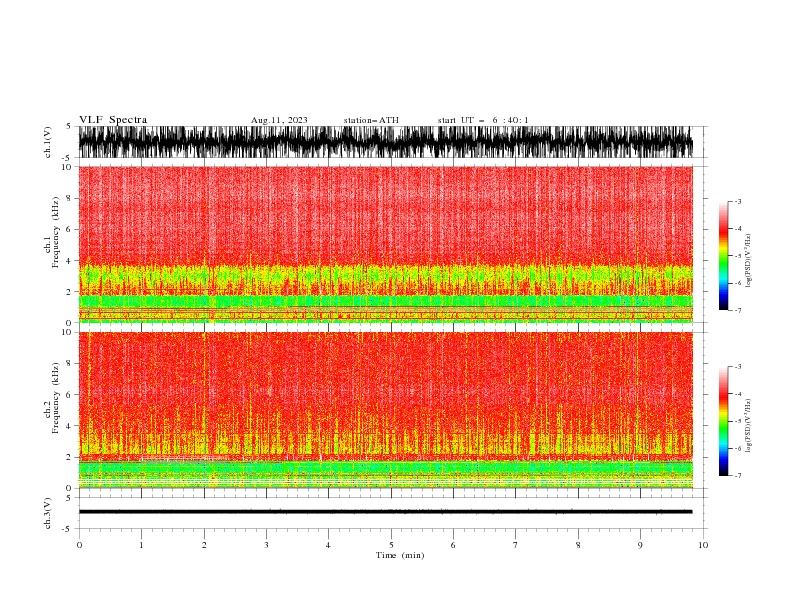Click the "7" tick label on the time axis
Screen dimensions: 792x612
[516, 545]
